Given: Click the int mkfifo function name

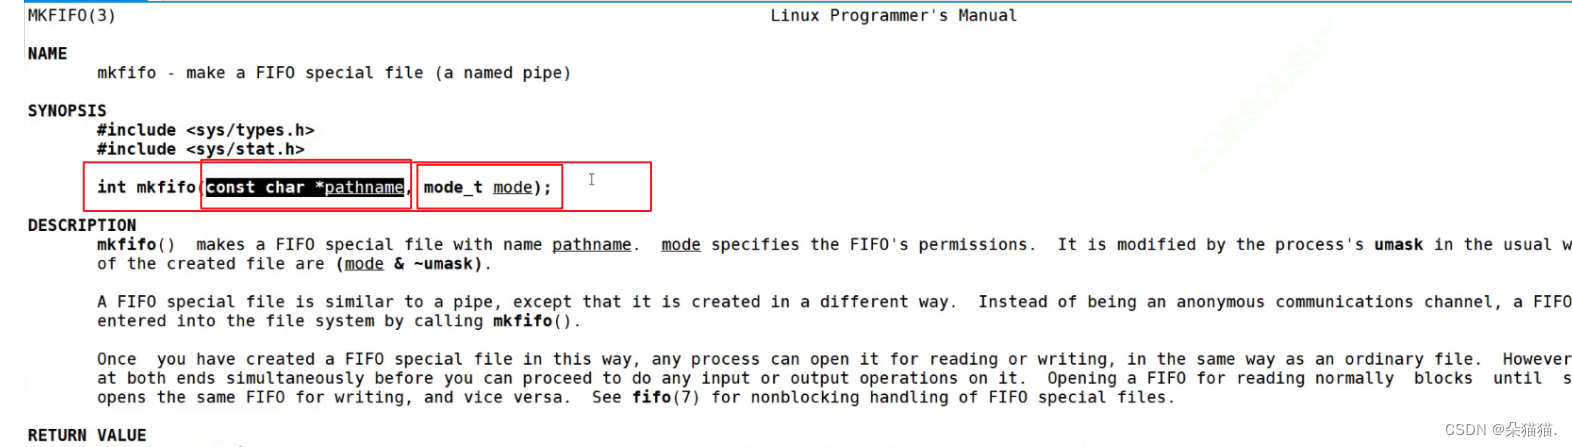Looking at the screenshot, I should [146, 188].
